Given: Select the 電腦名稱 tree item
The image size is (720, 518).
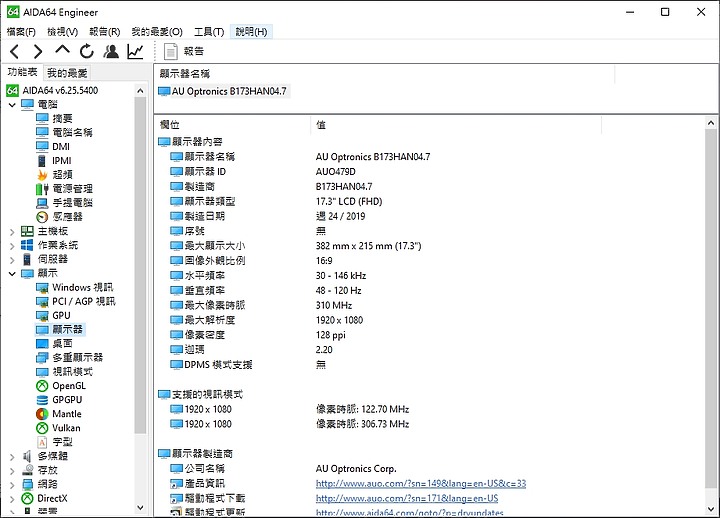Looking at the screenshot, I should click(x=64, y=132).
